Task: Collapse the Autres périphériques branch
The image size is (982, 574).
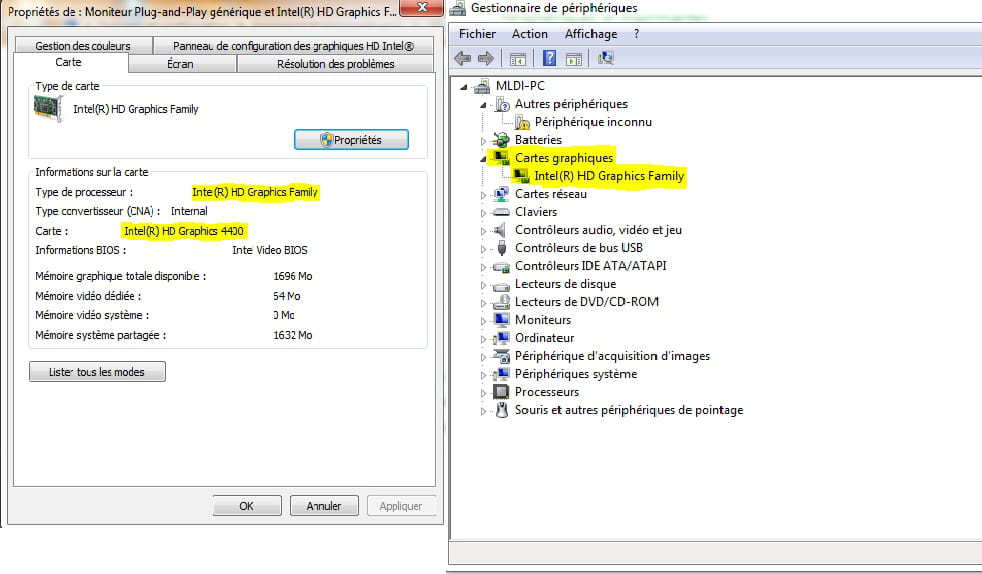Action: (483, 105)
